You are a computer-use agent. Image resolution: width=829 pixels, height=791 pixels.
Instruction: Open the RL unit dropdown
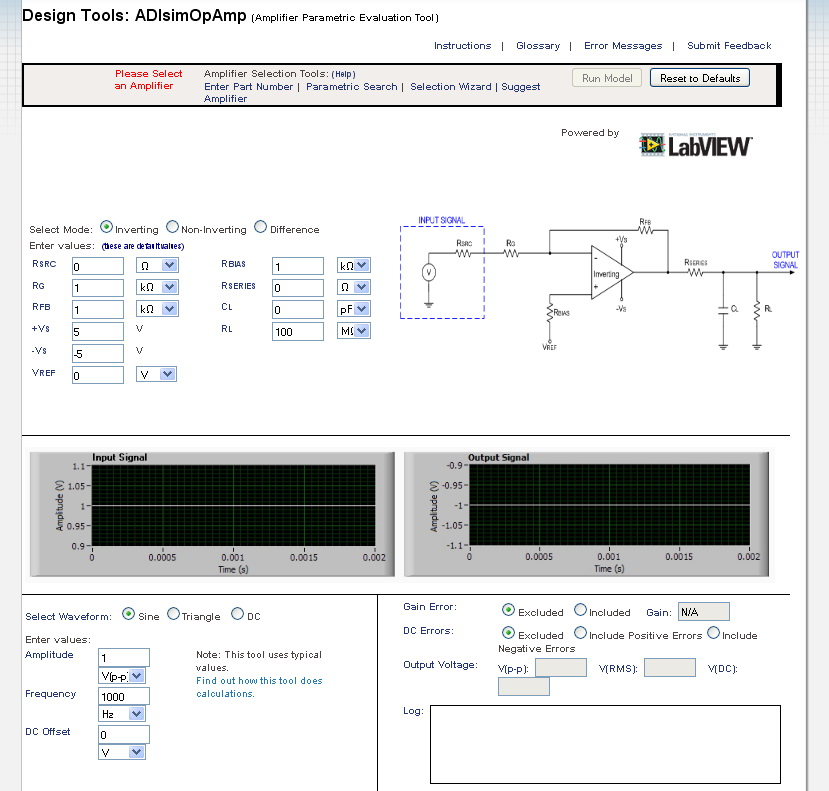pyautogui.click(x=354, y=331)
